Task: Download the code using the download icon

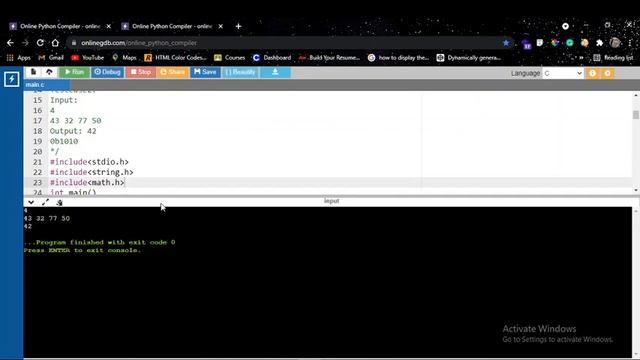Action: pos(276,72)
